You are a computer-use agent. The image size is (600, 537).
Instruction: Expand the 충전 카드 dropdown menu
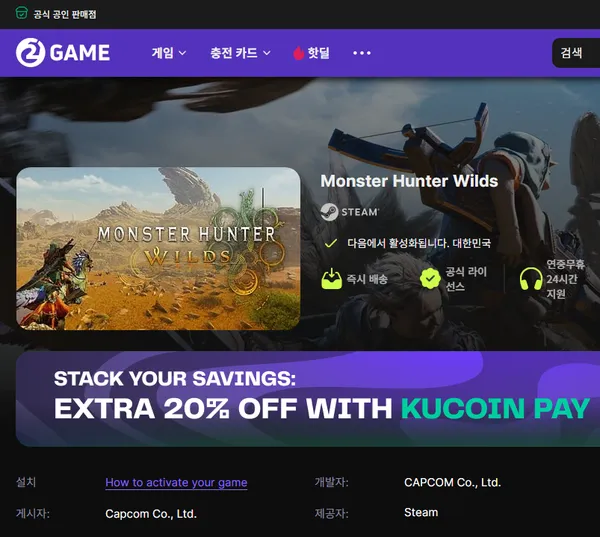coord(240,53)
